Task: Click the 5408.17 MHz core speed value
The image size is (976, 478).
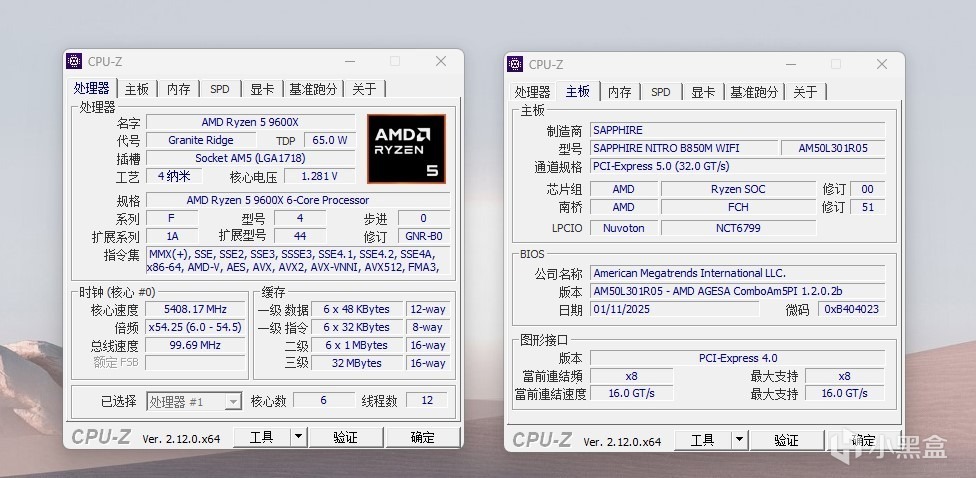Action: pyautogui.click(x=195, y=309)
